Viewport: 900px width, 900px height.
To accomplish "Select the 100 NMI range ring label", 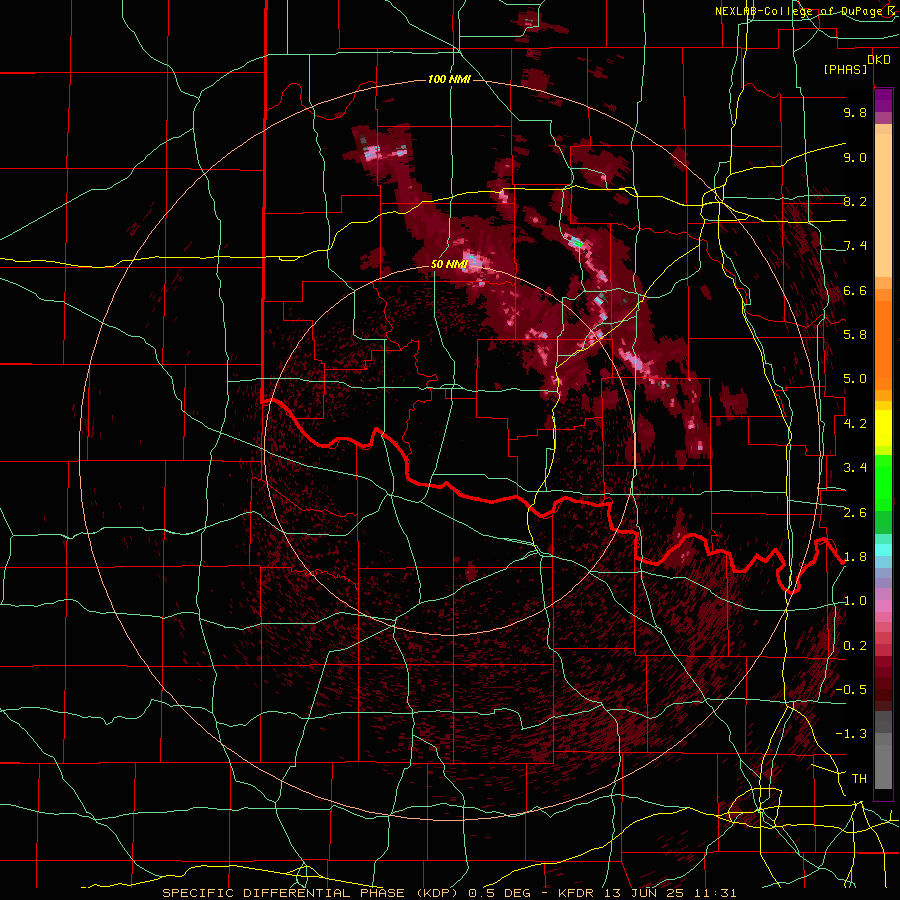I will (449, 79).
